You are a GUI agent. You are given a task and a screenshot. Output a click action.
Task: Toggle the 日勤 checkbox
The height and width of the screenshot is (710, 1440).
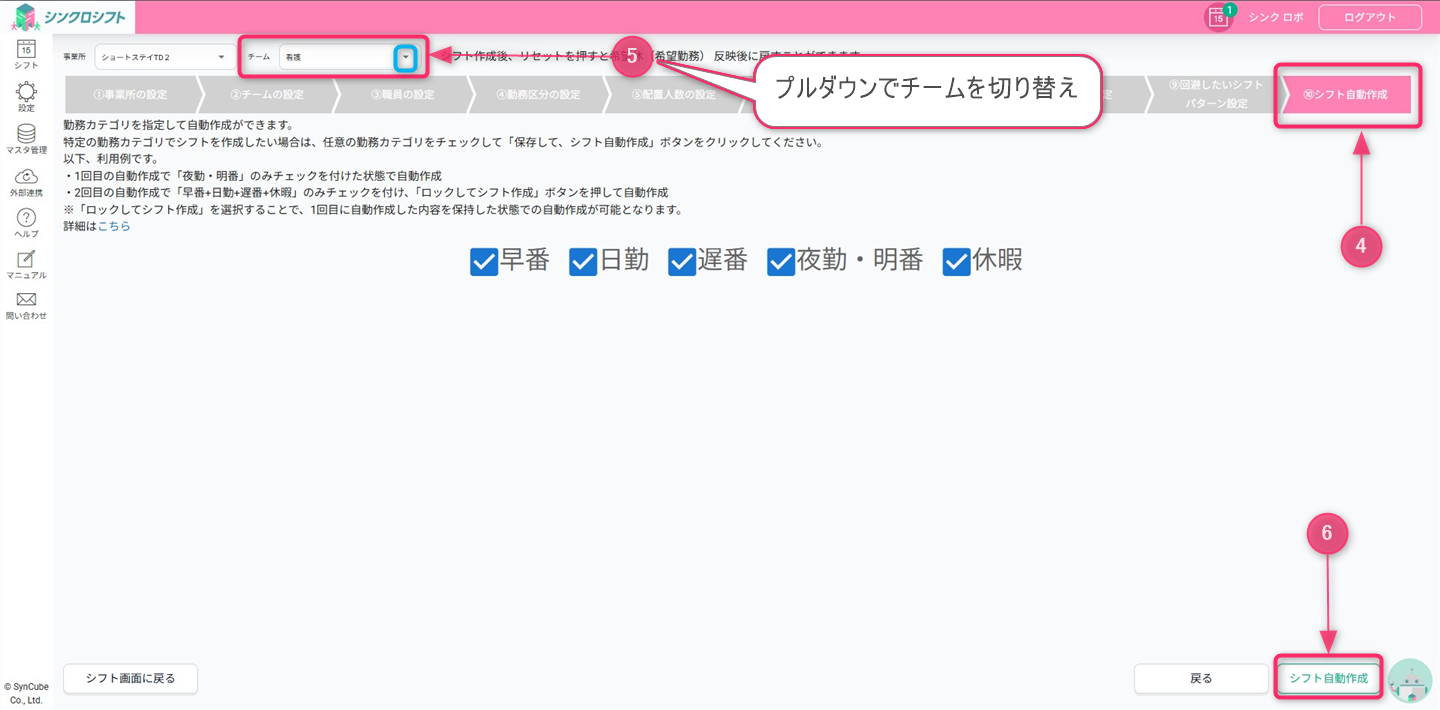click(x=583, y=261)
